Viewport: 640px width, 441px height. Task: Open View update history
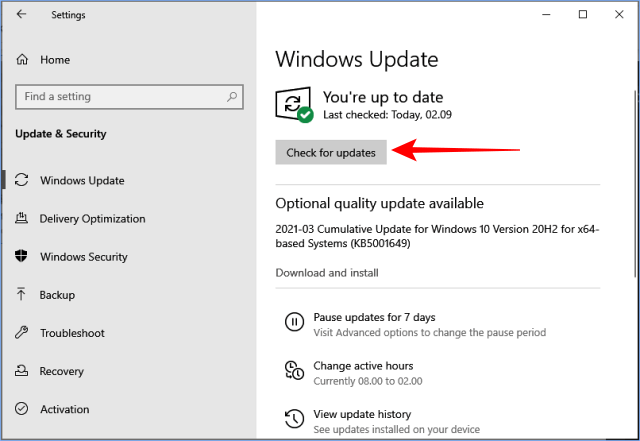362,414
